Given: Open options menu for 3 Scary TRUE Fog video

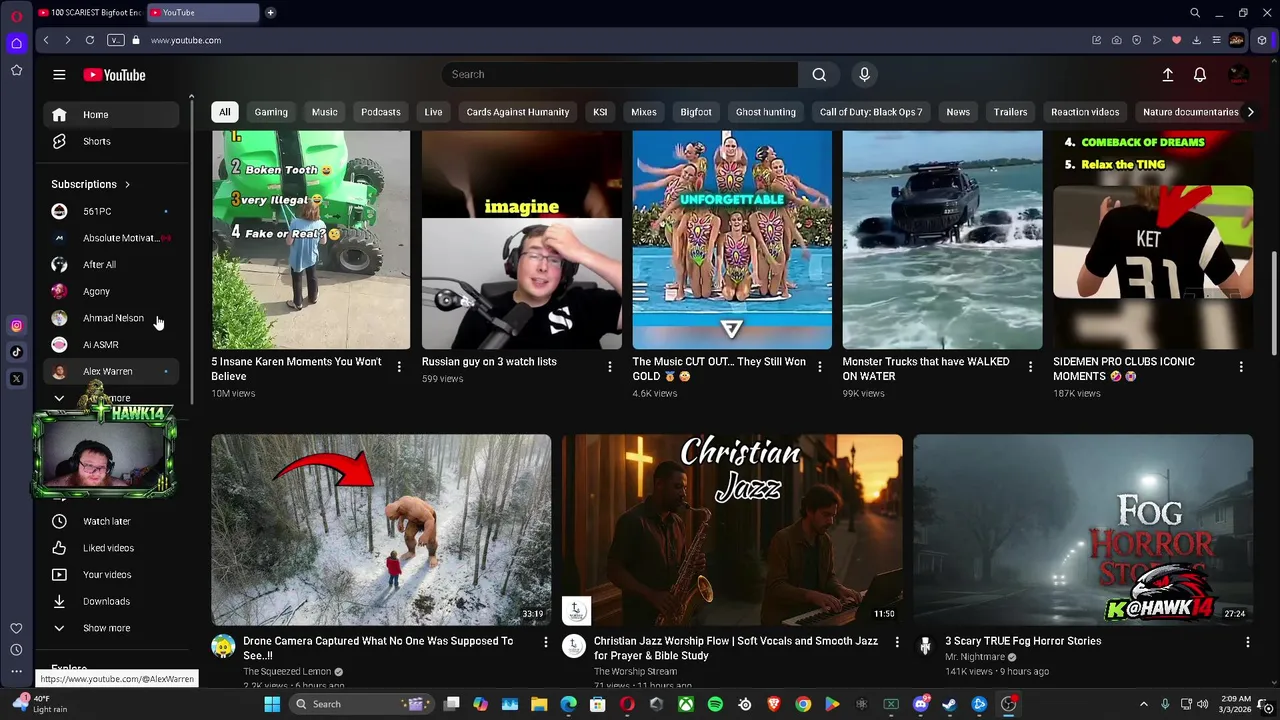Looking at the screenshot, I should coord(1248,641).
